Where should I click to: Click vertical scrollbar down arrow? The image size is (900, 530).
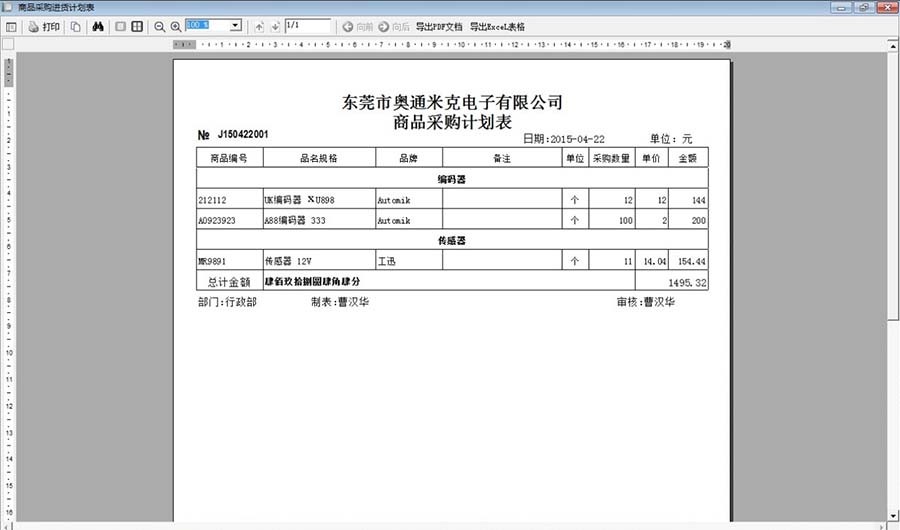(x=893, y=516)
